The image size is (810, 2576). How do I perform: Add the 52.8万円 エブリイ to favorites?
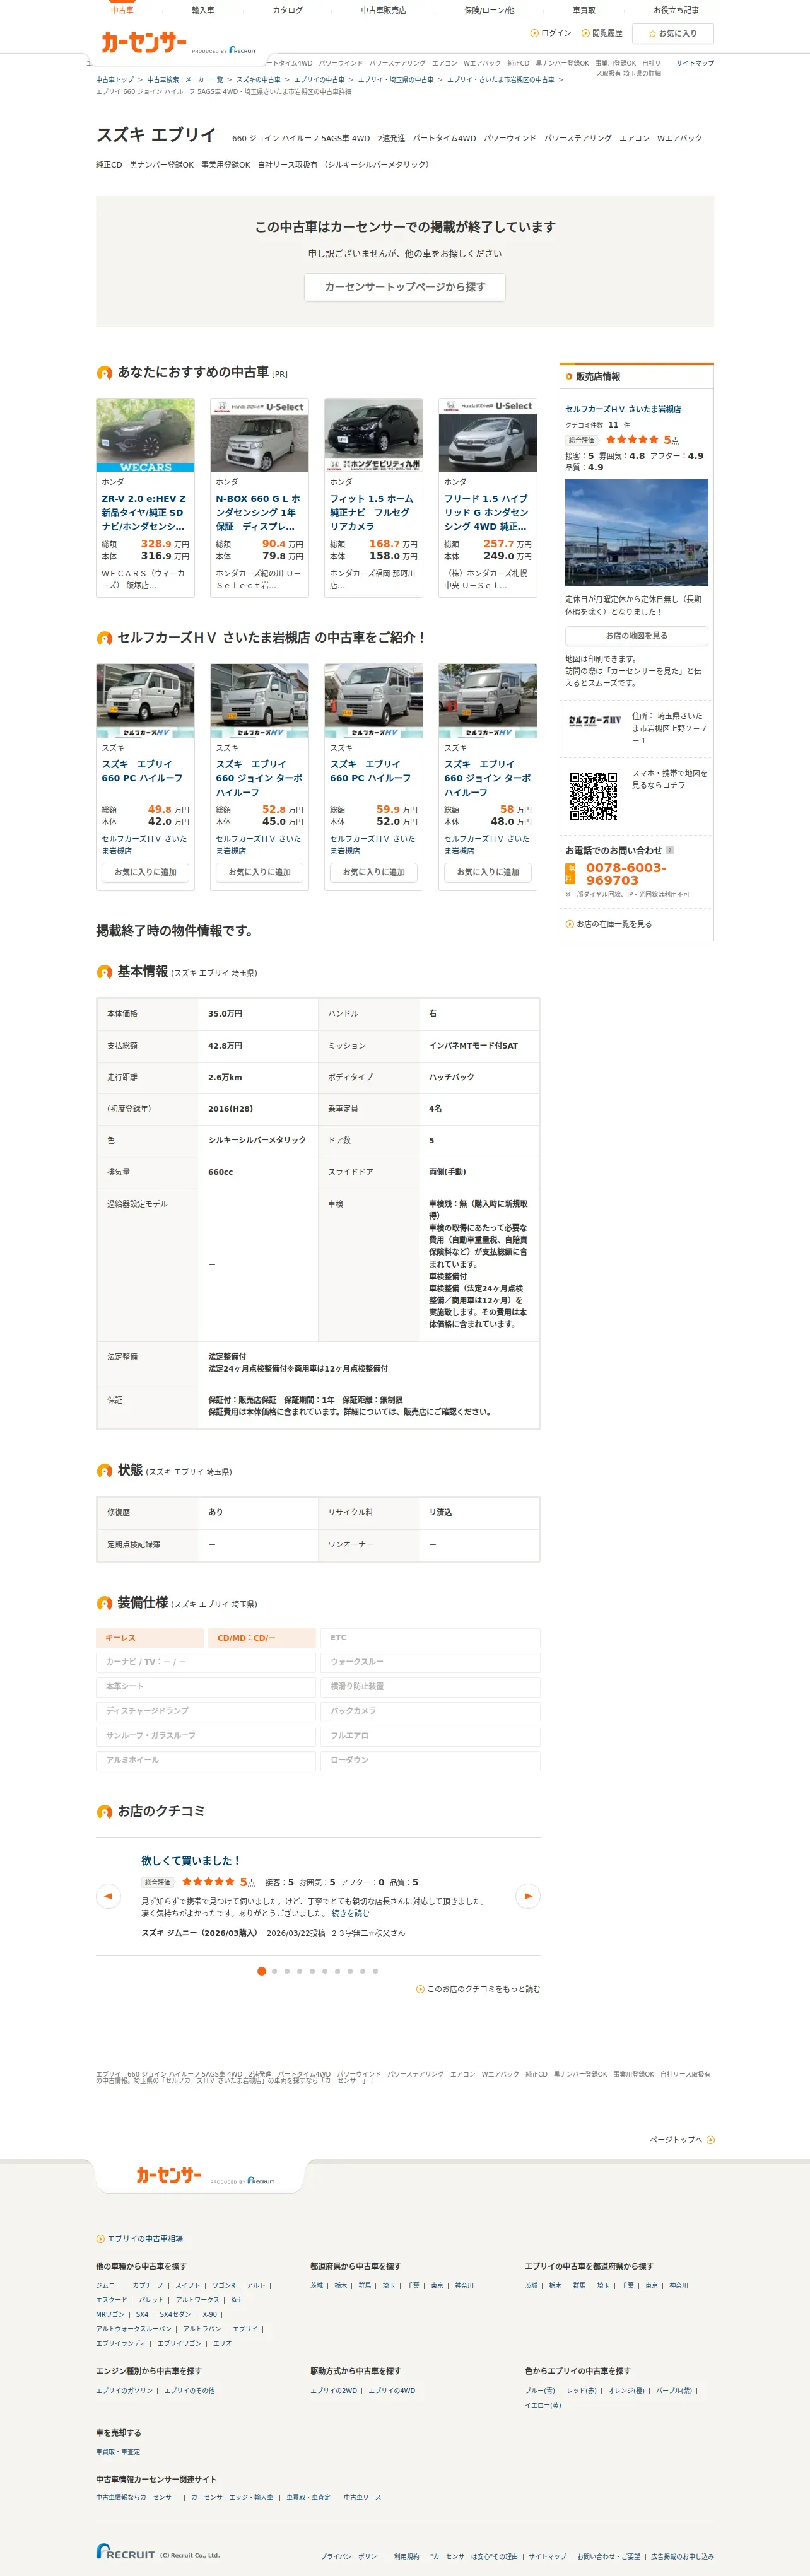(x=260, y=872)
